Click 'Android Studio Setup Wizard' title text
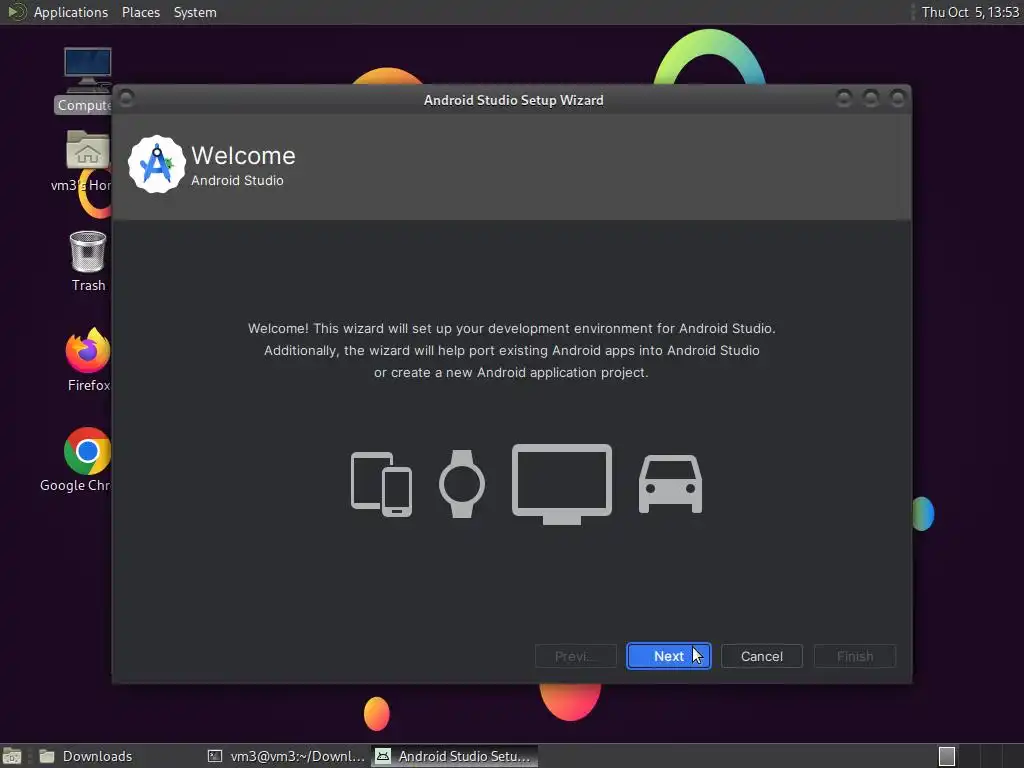This screenshot has width=1024, height=768. (x=513, y=100)
